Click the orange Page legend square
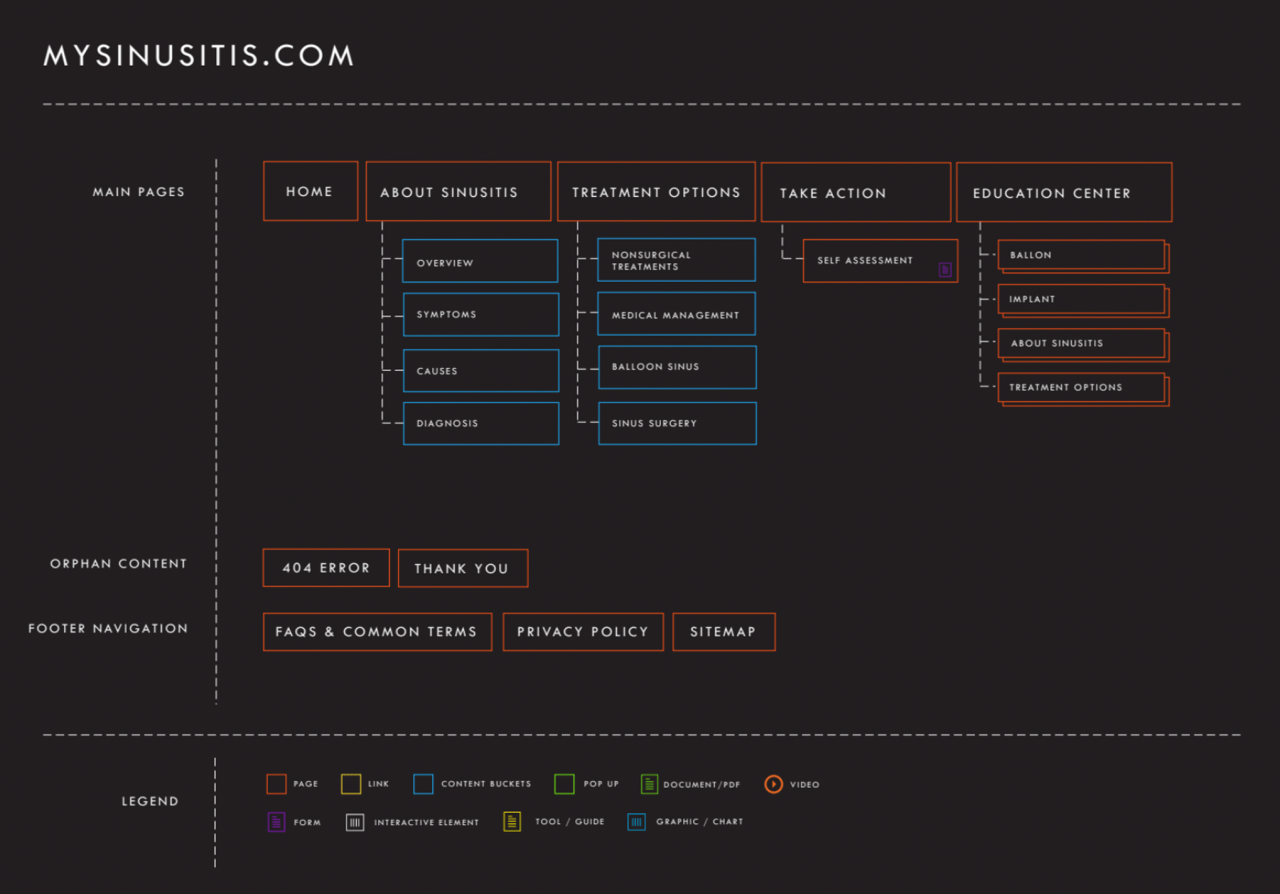The image size is (1280, 894). coord(276,784)
